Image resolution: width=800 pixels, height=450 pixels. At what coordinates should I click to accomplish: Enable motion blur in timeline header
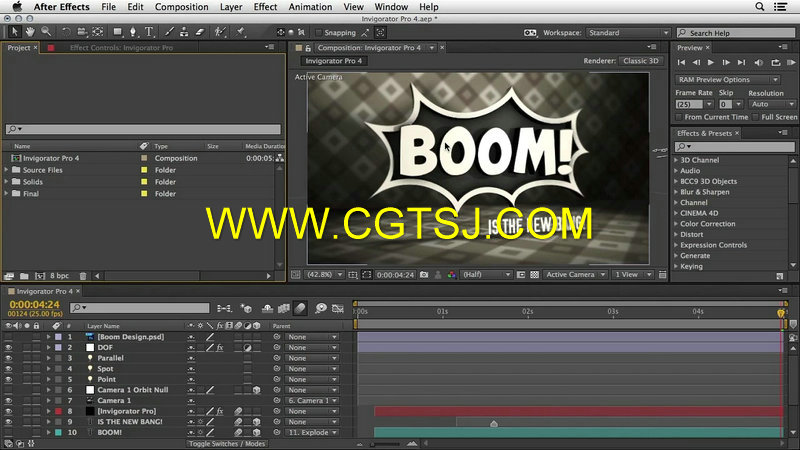[x=300, y=308]
